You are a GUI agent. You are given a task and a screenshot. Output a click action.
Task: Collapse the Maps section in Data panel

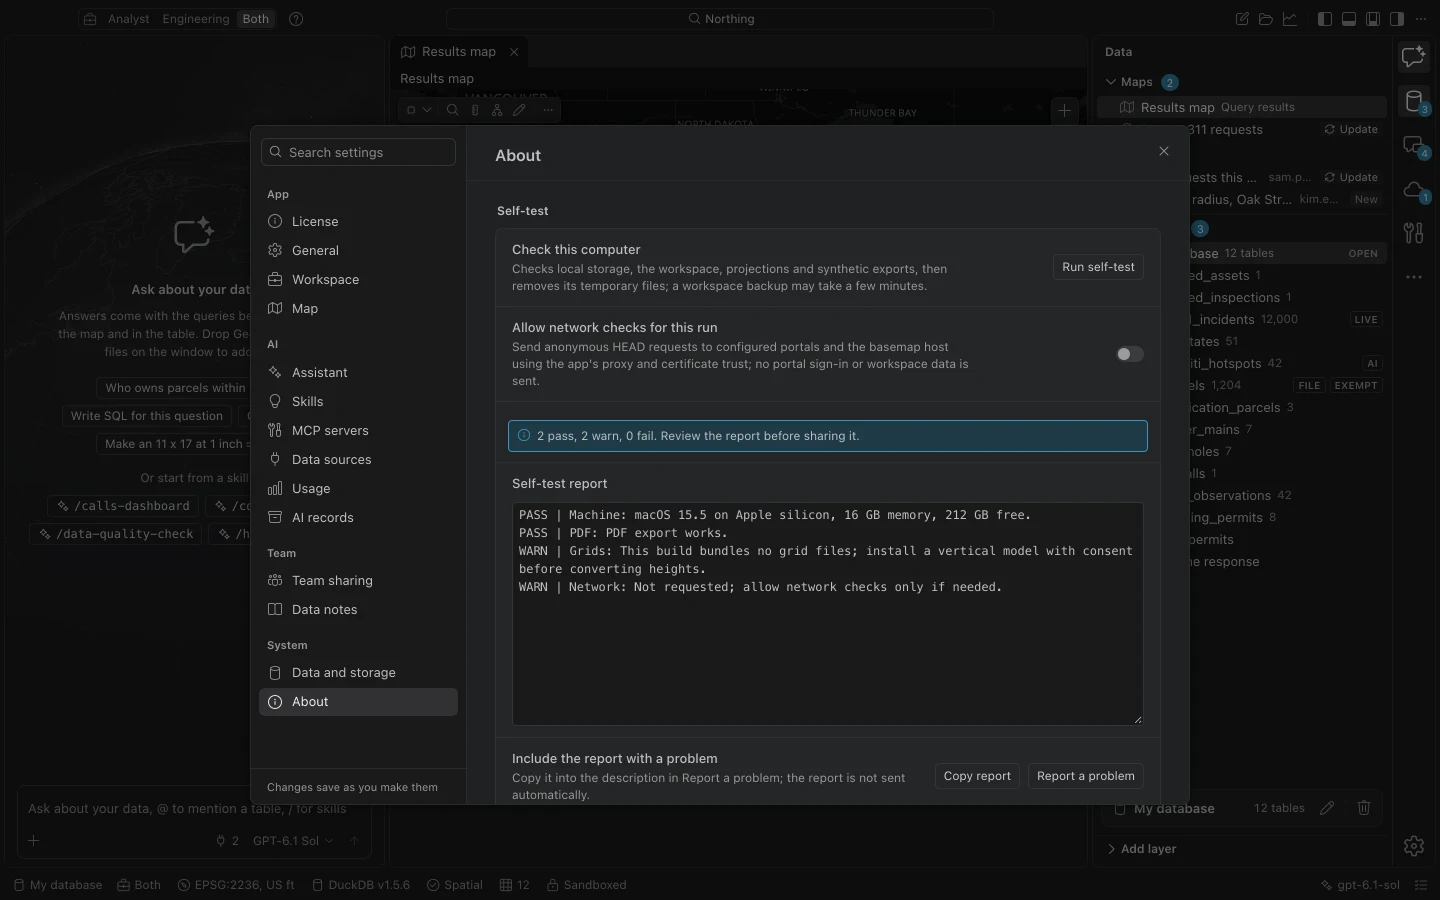coord(1111,82)
